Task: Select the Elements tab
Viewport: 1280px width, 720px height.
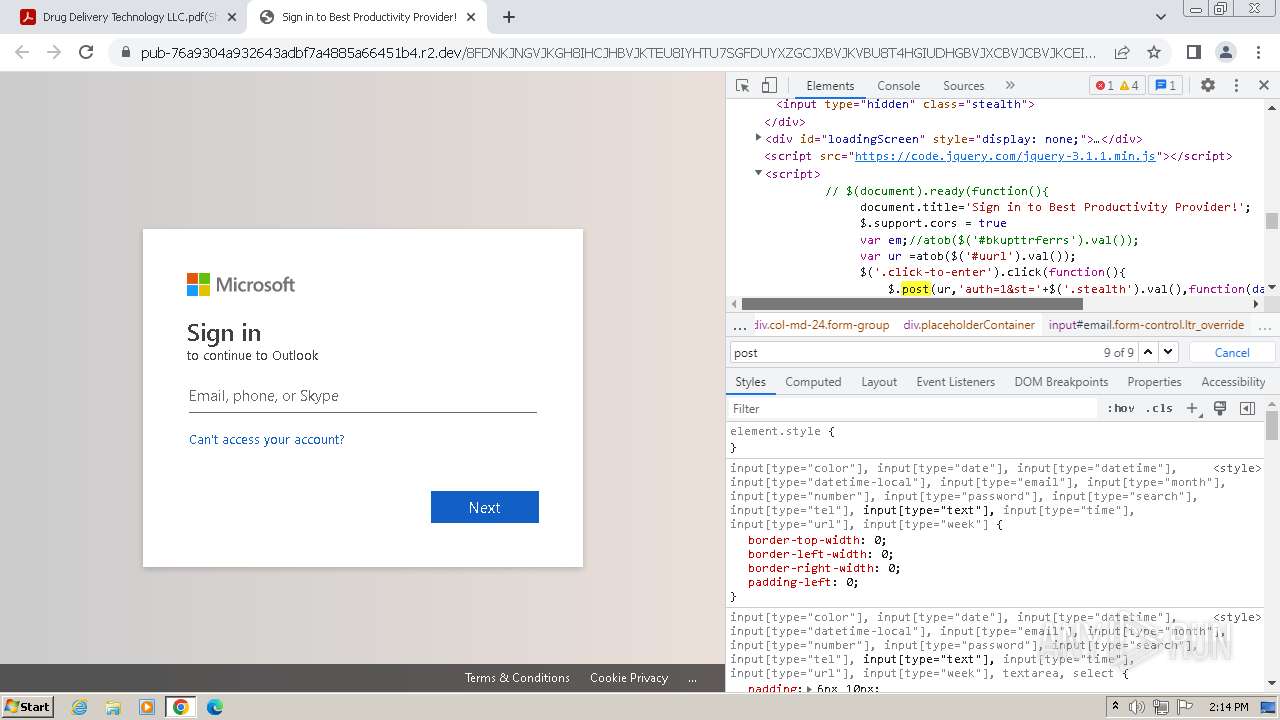Action: point(830,86)
